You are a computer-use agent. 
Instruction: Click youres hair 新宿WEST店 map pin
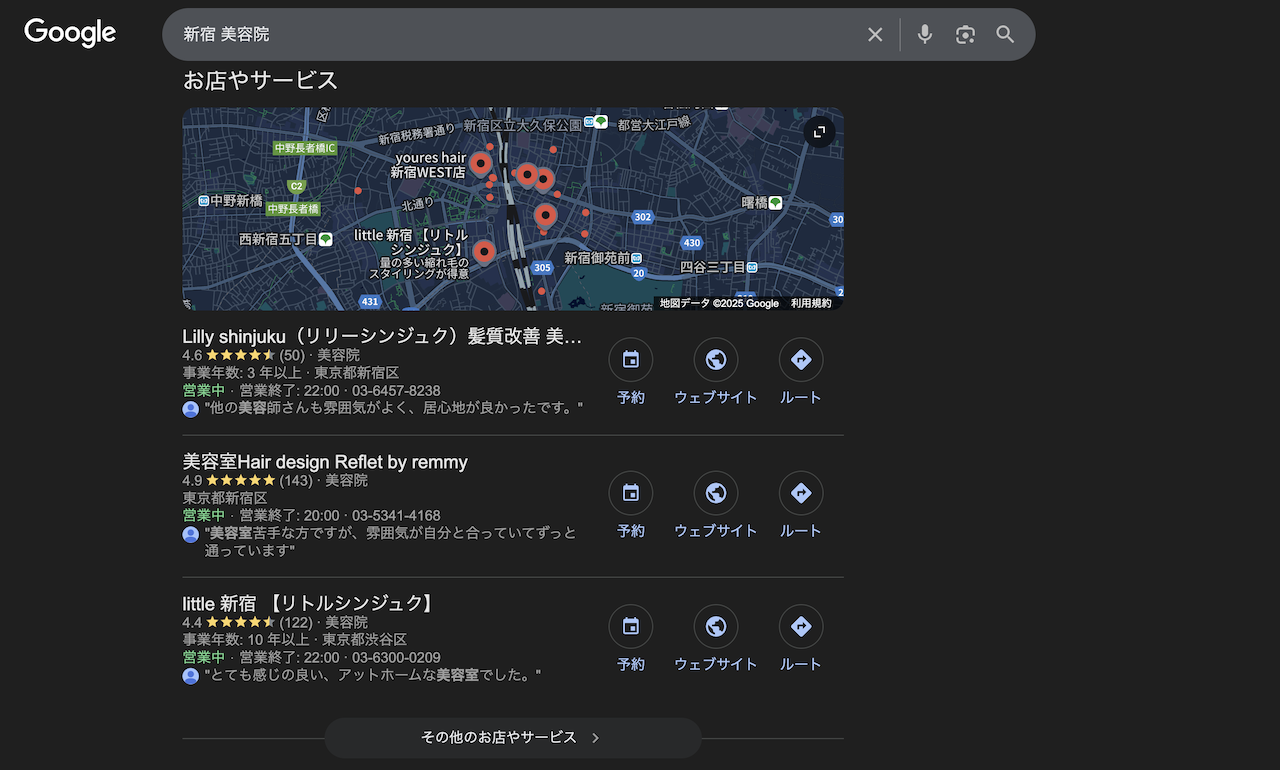click(481, 163)
